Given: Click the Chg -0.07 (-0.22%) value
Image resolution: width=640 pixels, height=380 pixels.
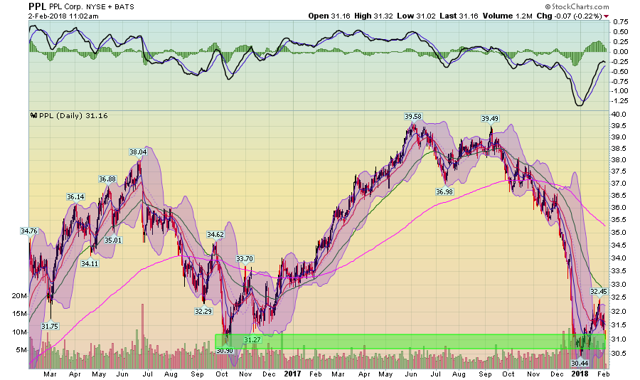Looking at the screenshot, I should pyautogui.click(x=569, y=16).
